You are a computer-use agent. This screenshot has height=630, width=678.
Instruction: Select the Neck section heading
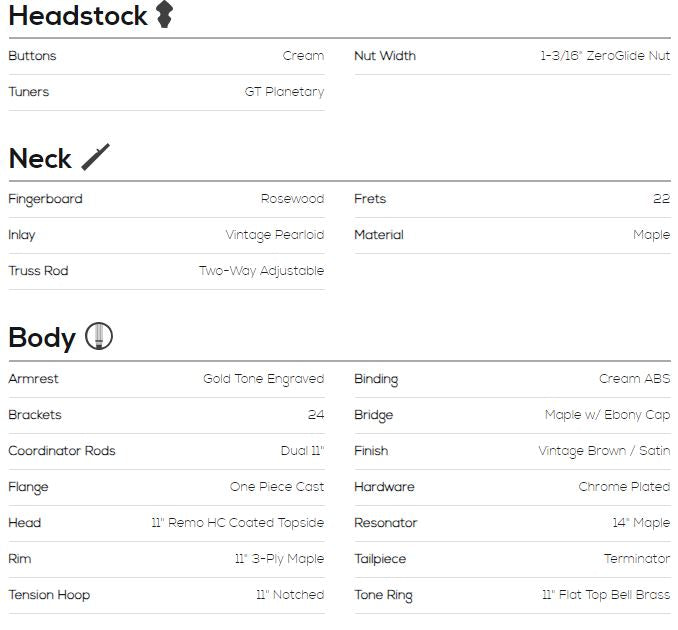click(x=40, y=159)
